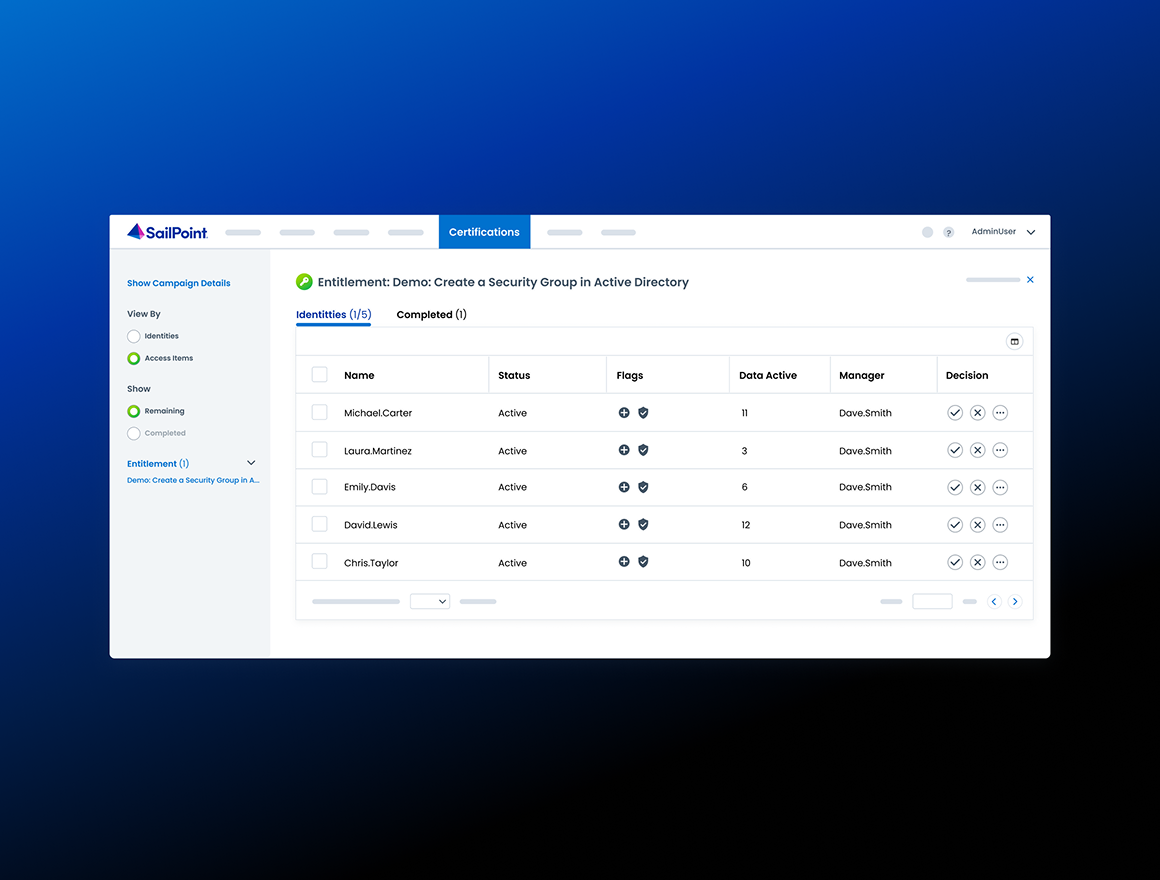
Task: Select Show Completed radio button
Action: point(134,433)
